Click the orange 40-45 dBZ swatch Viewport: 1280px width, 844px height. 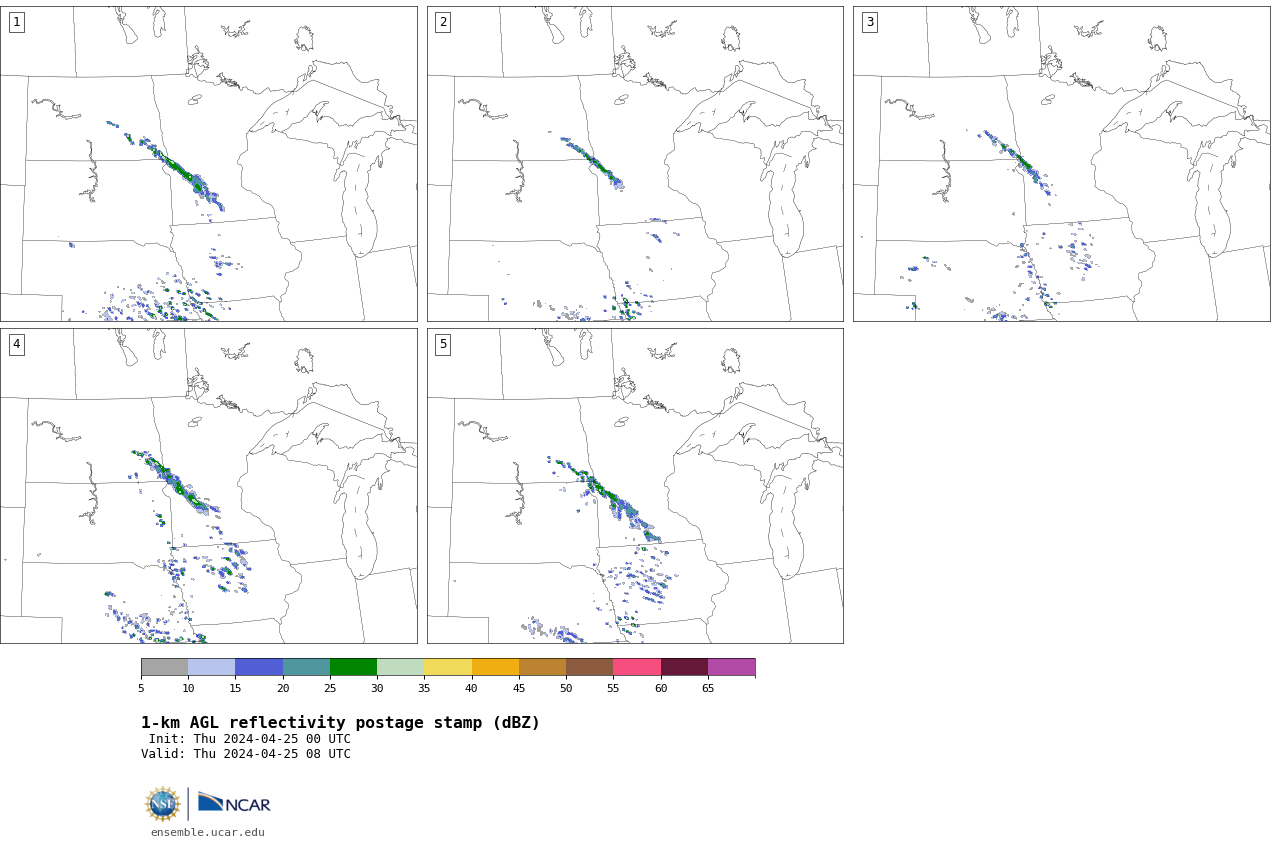click(x=495, y=667)
